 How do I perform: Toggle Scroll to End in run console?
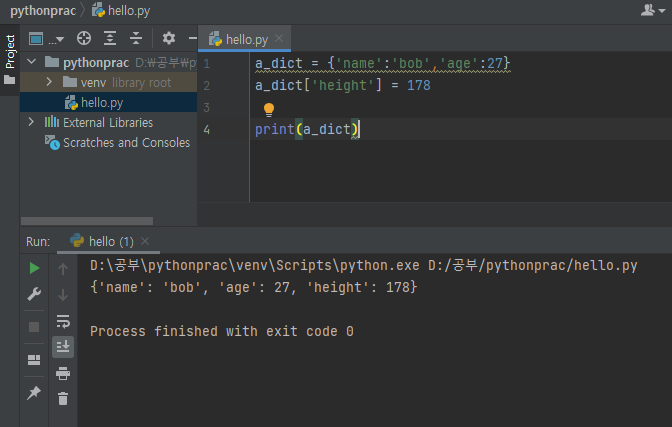[x=63, y=346]
